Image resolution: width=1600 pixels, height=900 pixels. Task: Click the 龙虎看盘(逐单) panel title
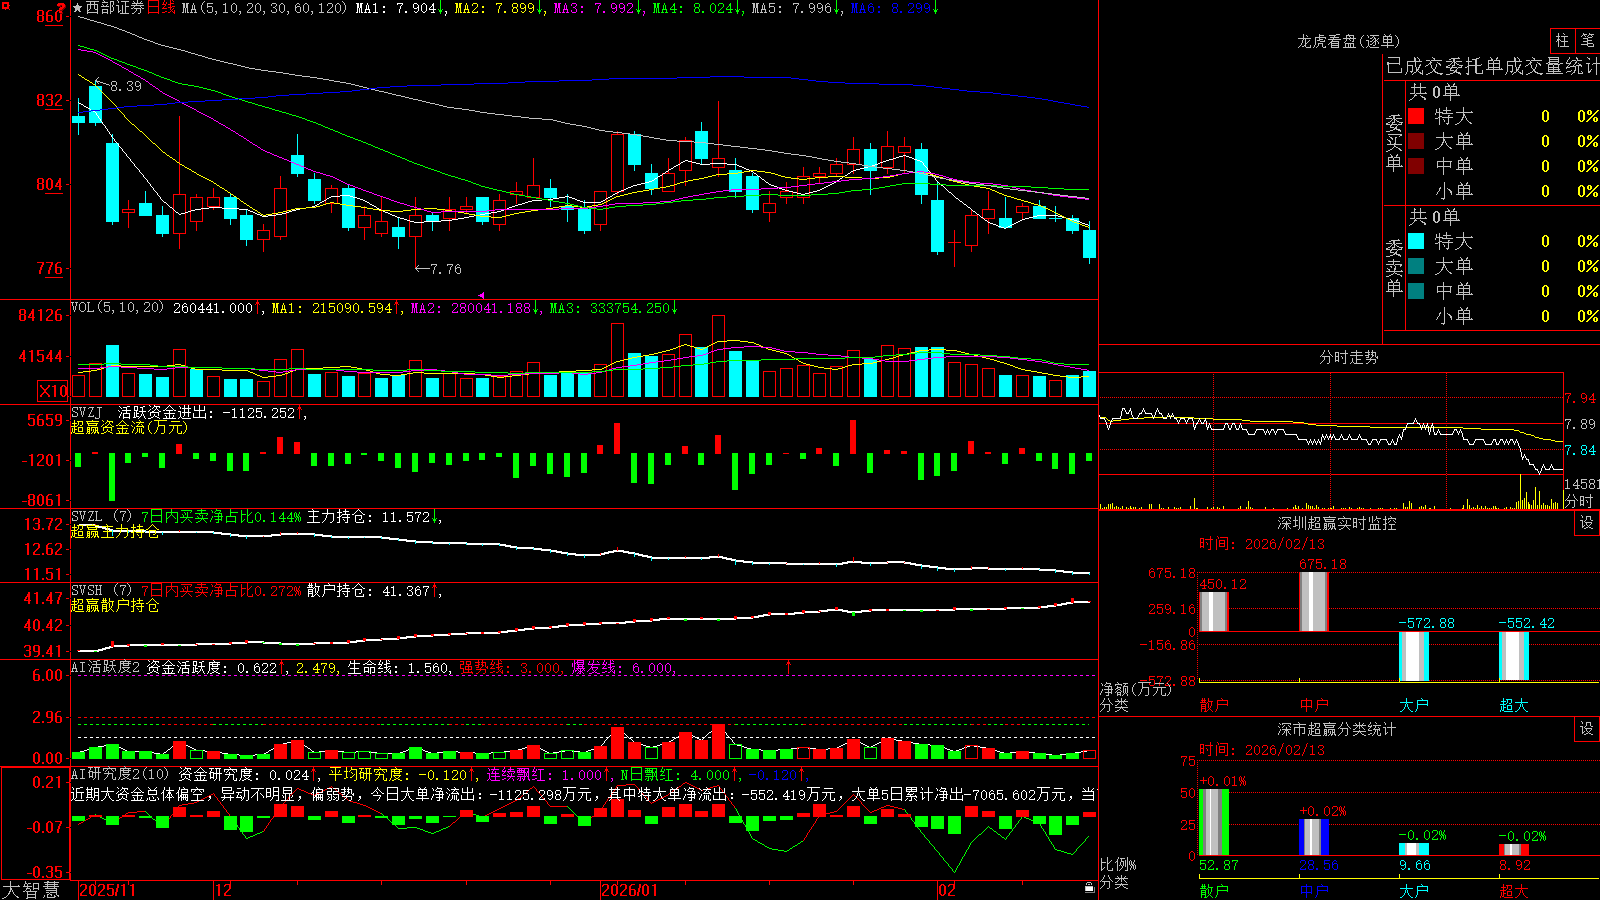1349,41
